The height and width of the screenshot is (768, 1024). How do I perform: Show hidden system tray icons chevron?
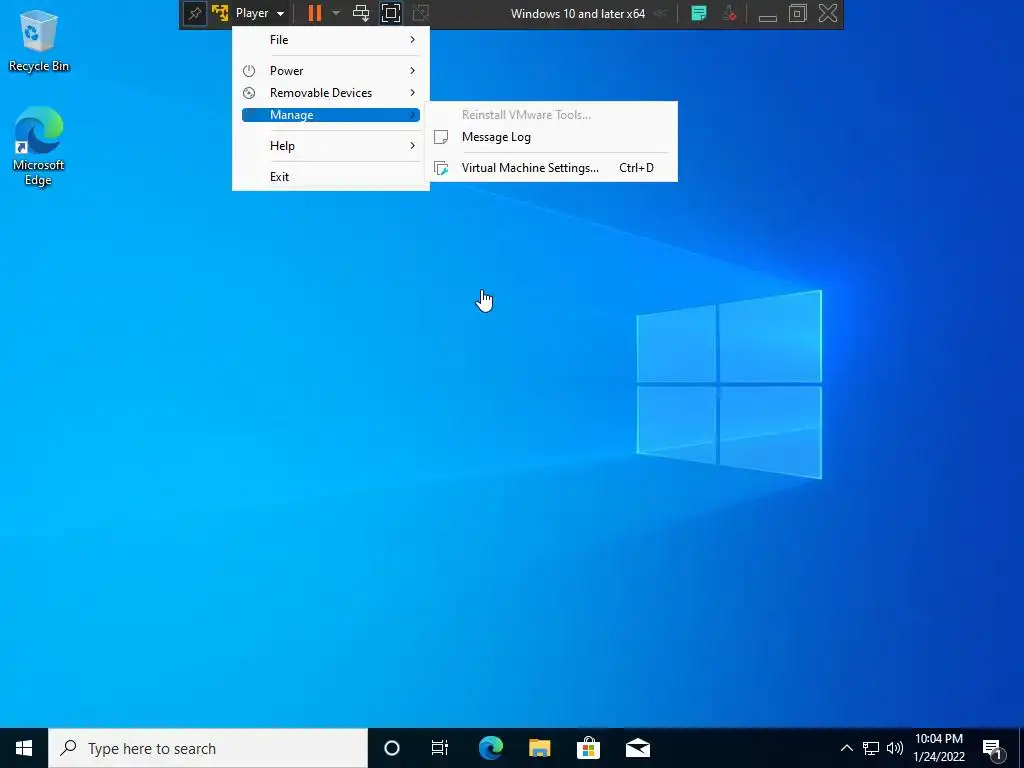846,748
